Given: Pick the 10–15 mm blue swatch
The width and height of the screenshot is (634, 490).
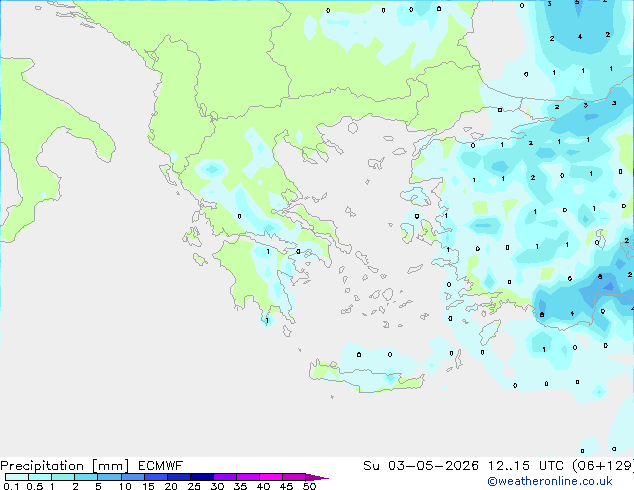Looking at the screenshot, I should (x=132, y=477).
